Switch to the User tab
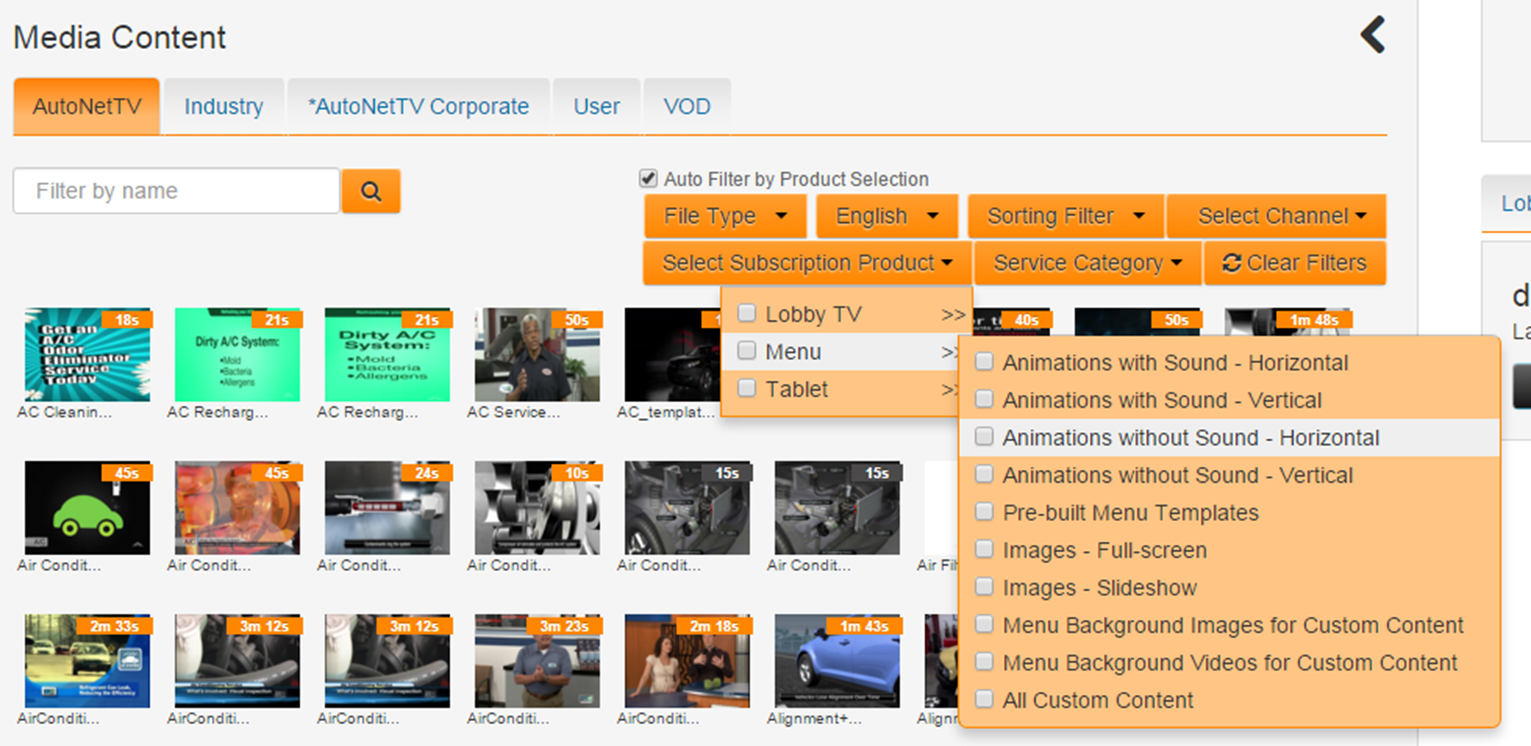The width and height of the screenshot is (1531, 746). click(597, 106)
